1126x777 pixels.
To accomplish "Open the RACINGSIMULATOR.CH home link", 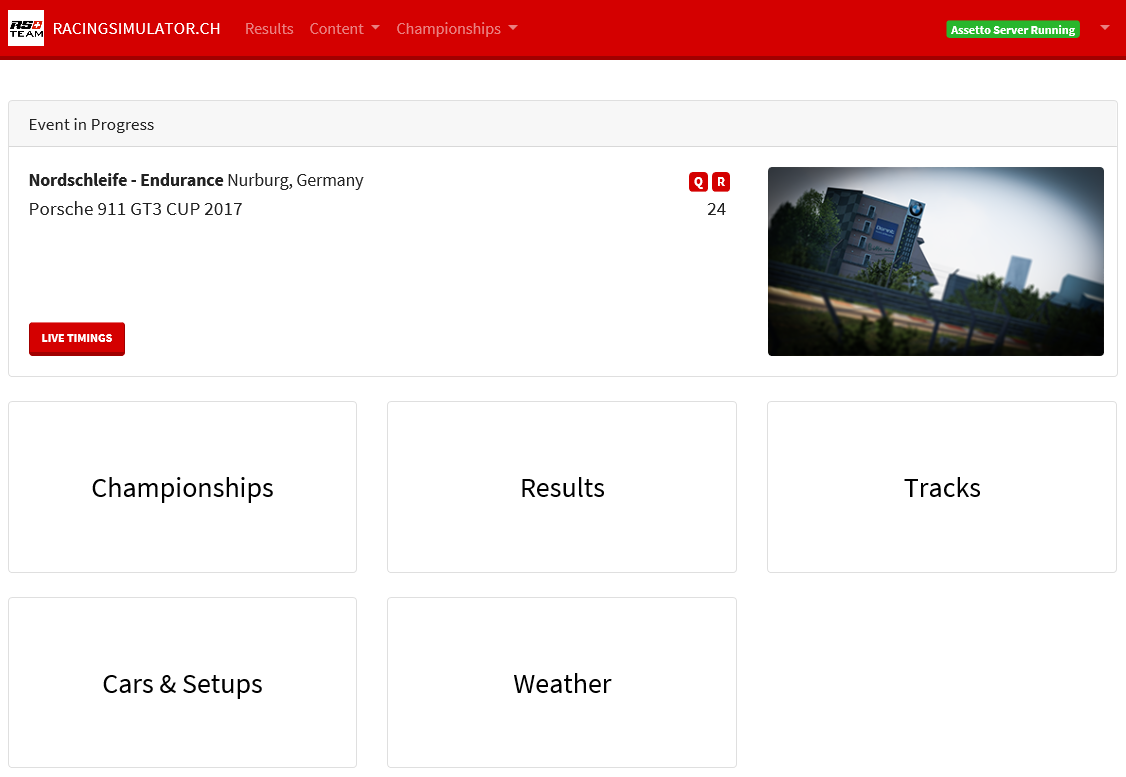I will (136, 29).
